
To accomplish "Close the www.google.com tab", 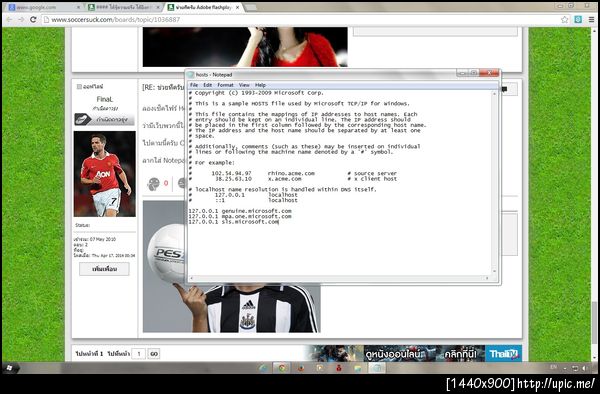I will (78, 7).
